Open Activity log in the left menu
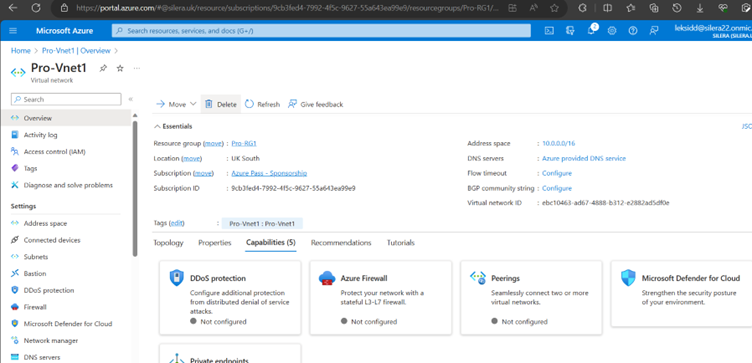The image size is (752, 363). (41, 135)
